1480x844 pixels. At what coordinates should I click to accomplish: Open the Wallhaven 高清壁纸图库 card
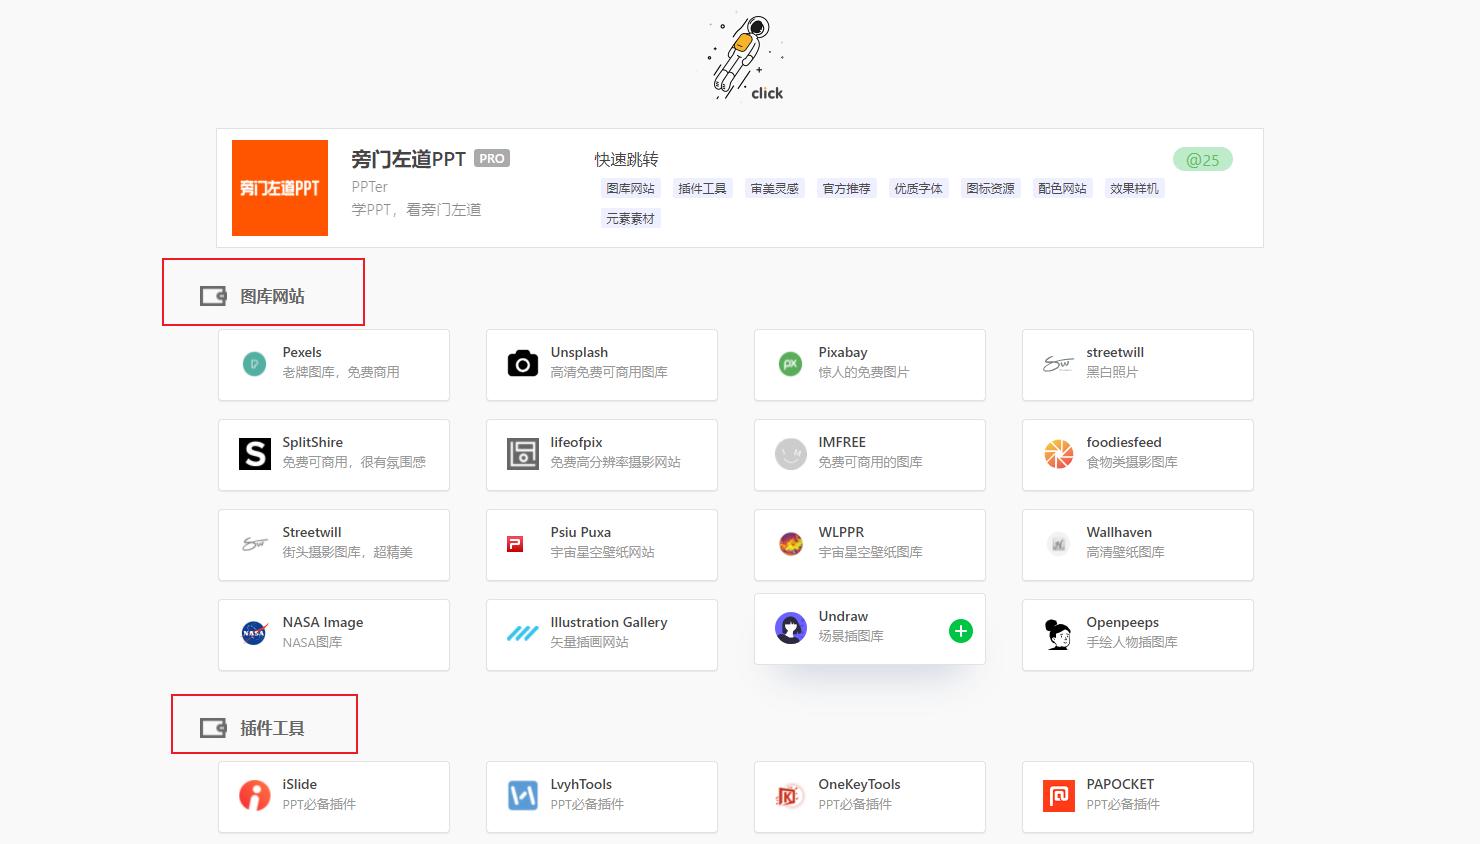tap(1137, 545)
